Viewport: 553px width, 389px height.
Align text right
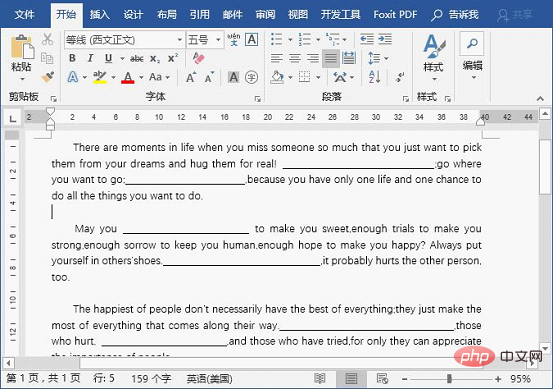pos(313,58)
